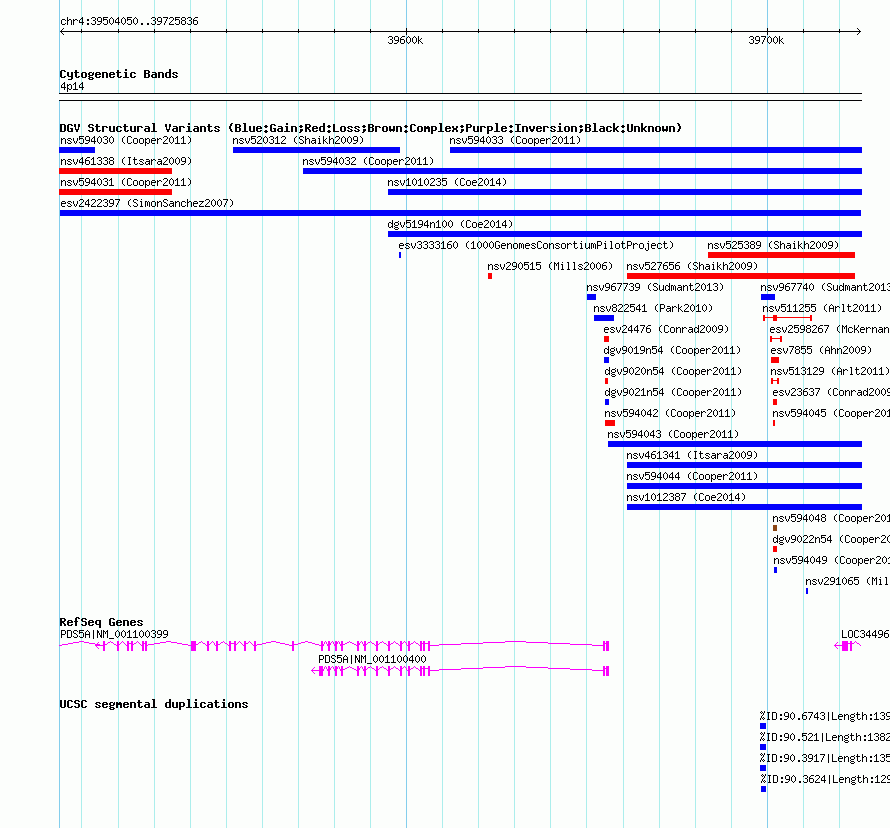890x828 pixels.
Task: Select the nsv594042 (Cooper2011) label
Action: point(670,413)
